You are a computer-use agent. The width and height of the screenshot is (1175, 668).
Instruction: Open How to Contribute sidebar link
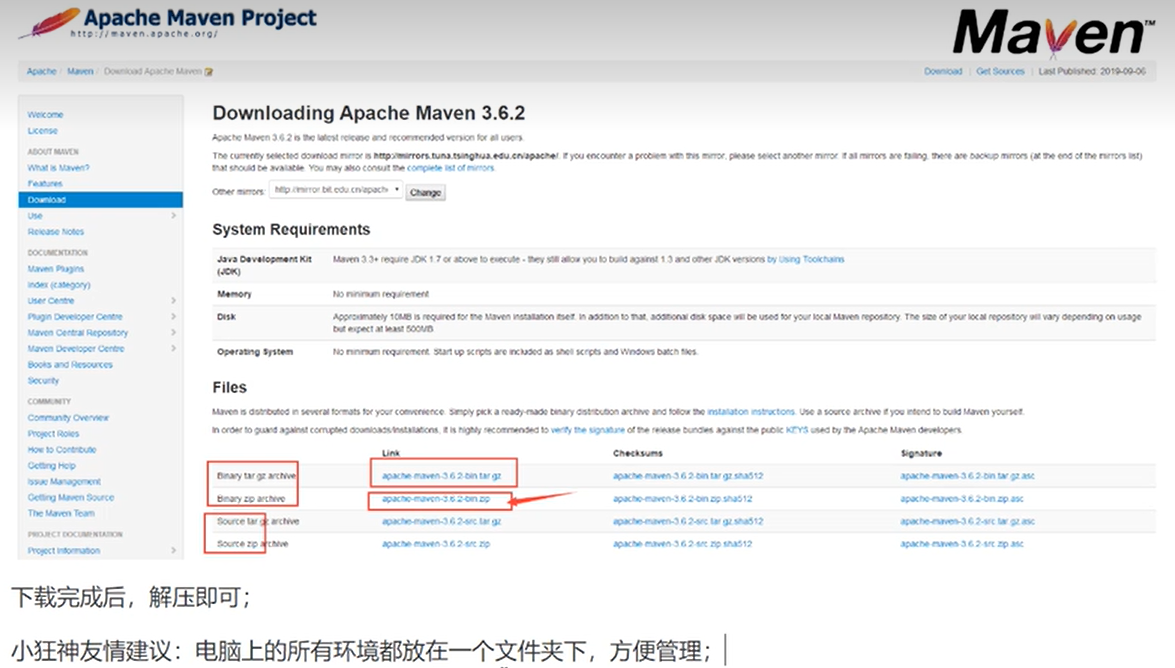click(61, 450)
